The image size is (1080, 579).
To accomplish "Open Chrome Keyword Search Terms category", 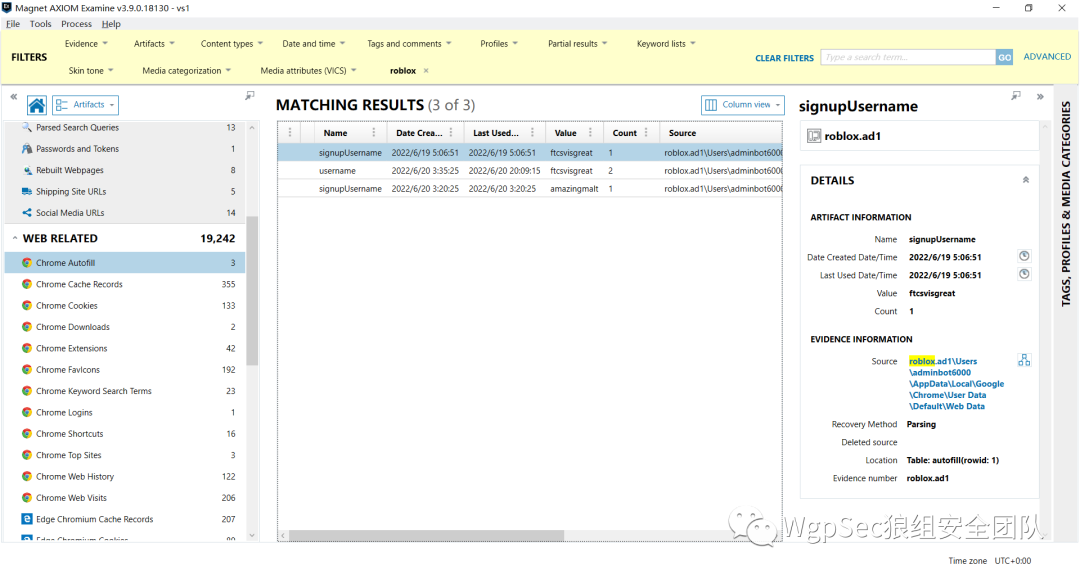I will [x=125, y=390].
